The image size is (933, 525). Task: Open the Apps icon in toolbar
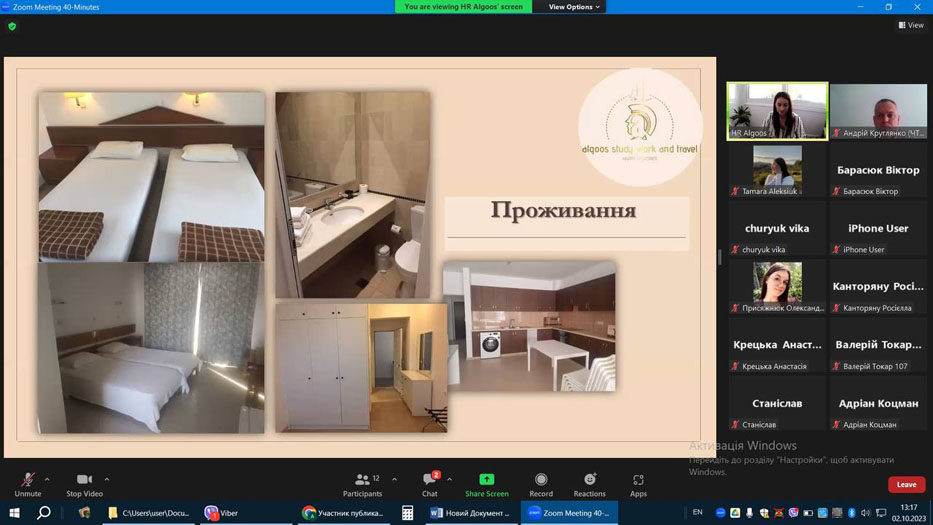click(x=638, y=479)
